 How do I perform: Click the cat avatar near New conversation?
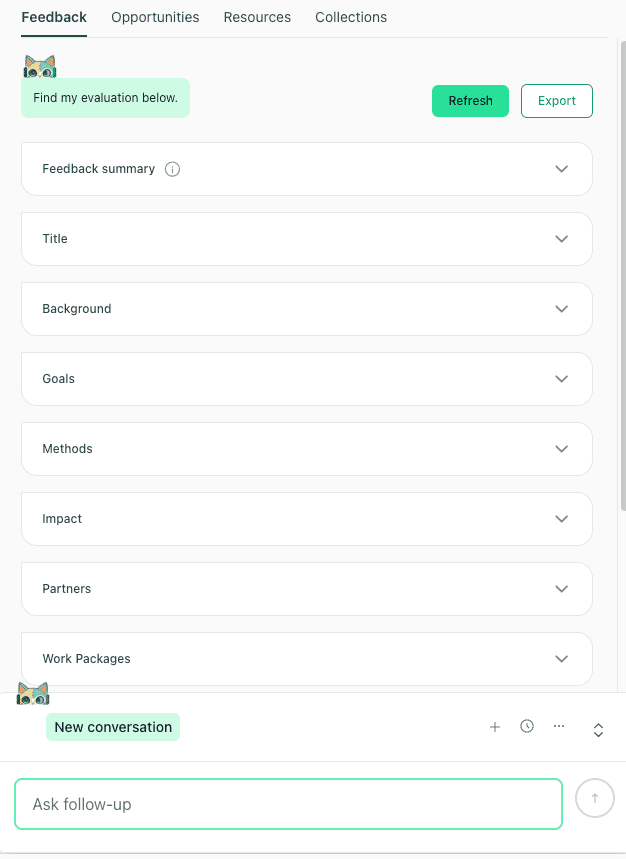pos(33,692)
